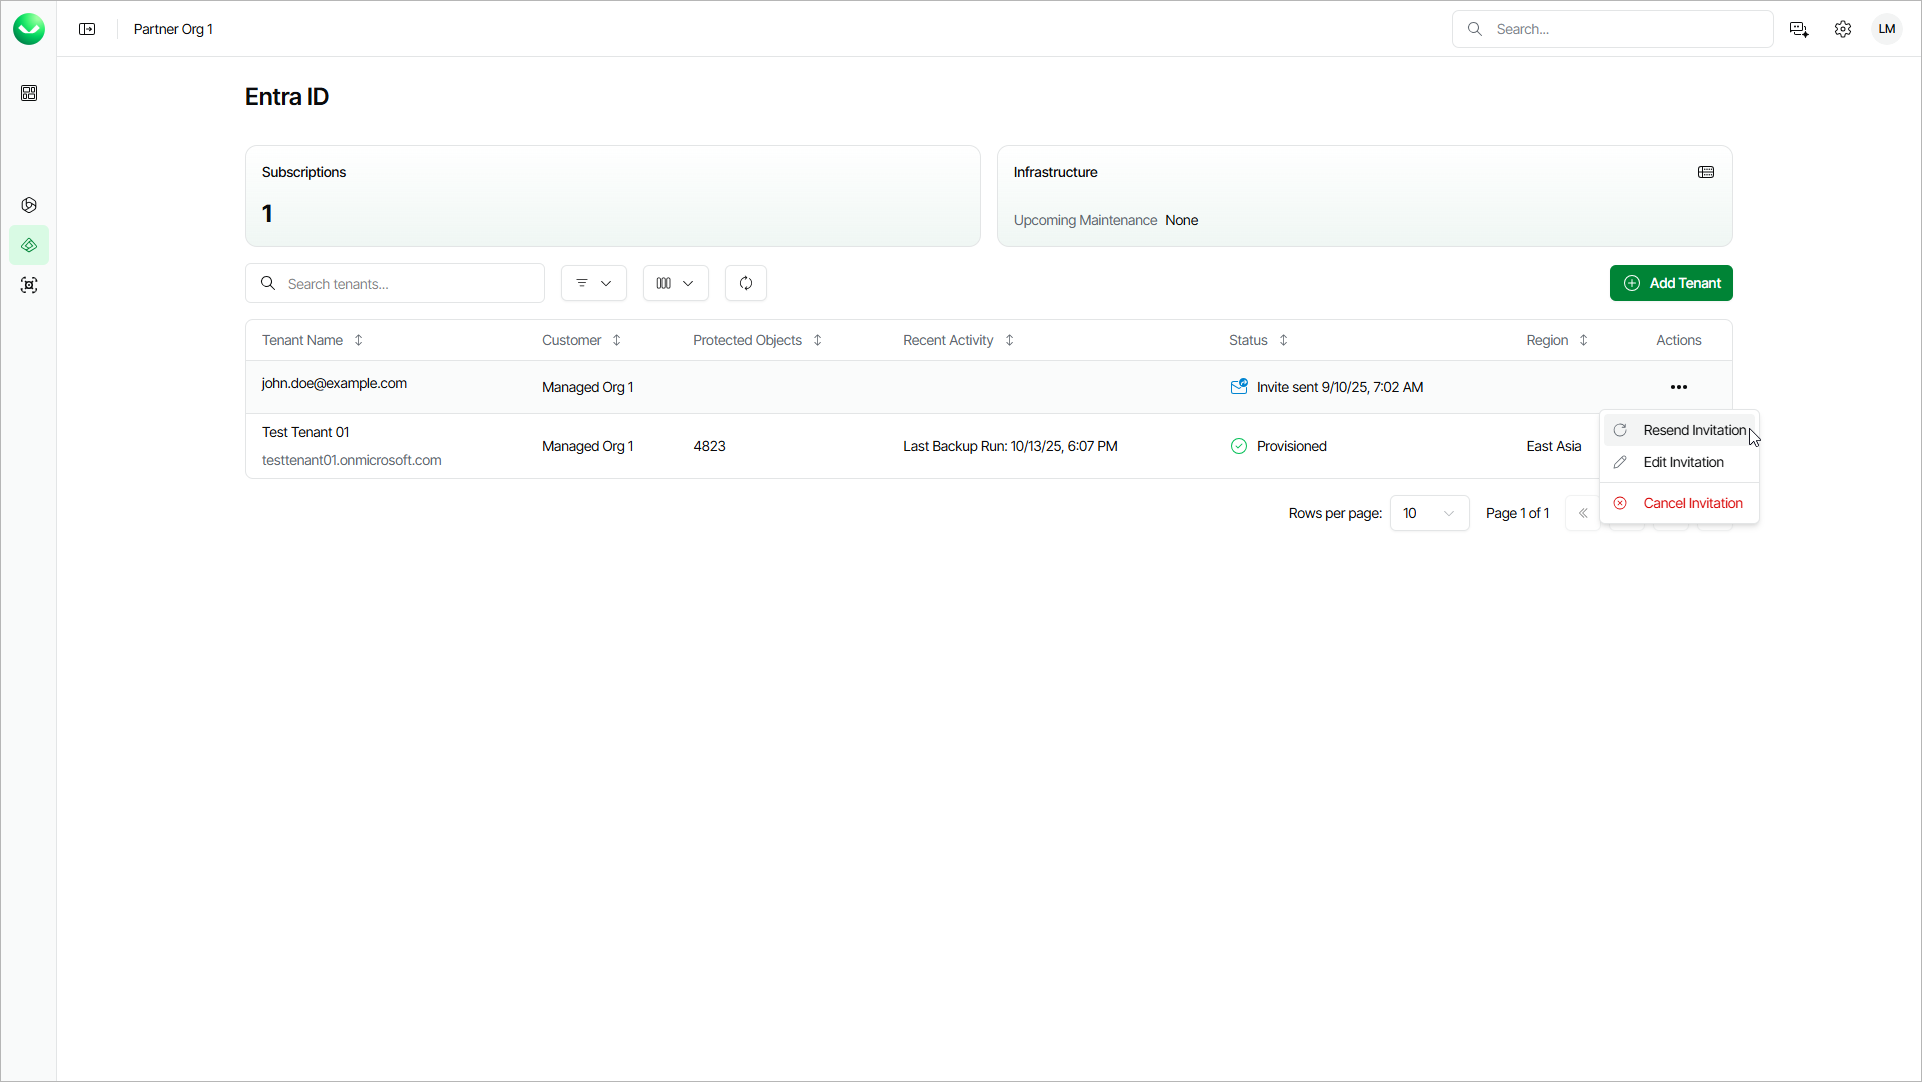Choose Edit Invitation from menu
Viewport: 1922px width, 1082px height.
tap(1683, 462)
